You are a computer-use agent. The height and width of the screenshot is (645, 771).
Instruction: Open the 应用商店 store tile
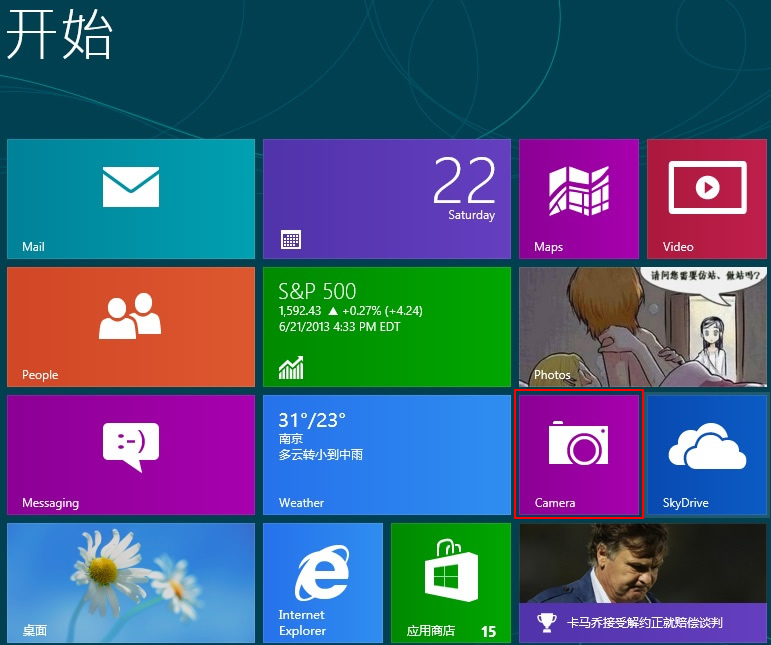point(451,583)
